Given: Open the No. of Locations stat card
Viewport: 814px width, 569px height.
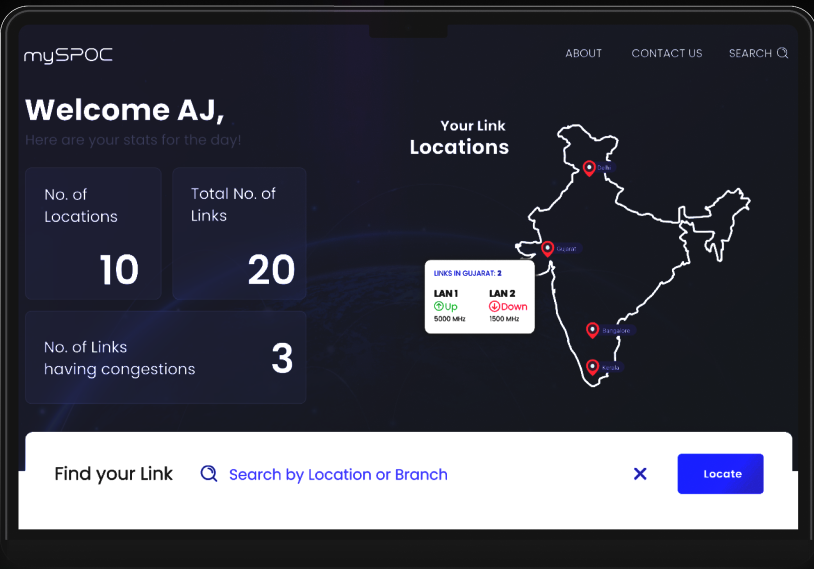Looking at the screenshot, I should [93, 233].
